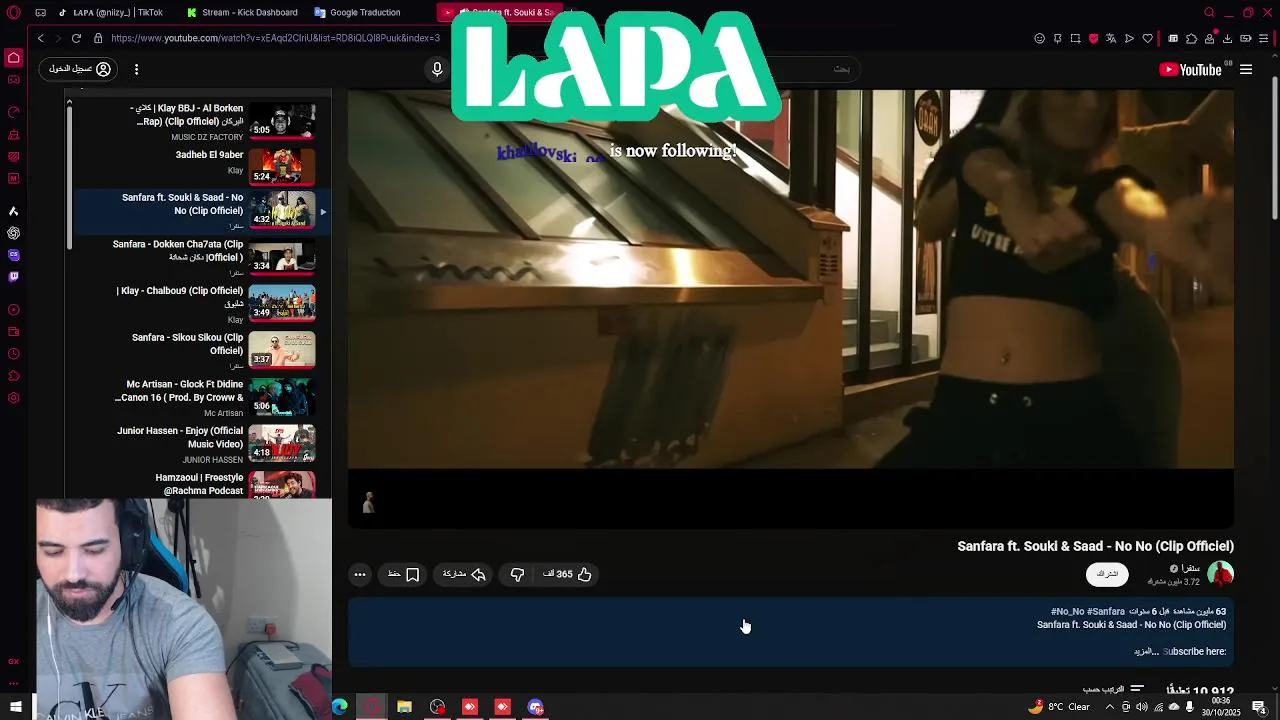Screen dimensions: 1280x720
Task: Show hidden tray icons chevron
Action: coord(1109,707)
